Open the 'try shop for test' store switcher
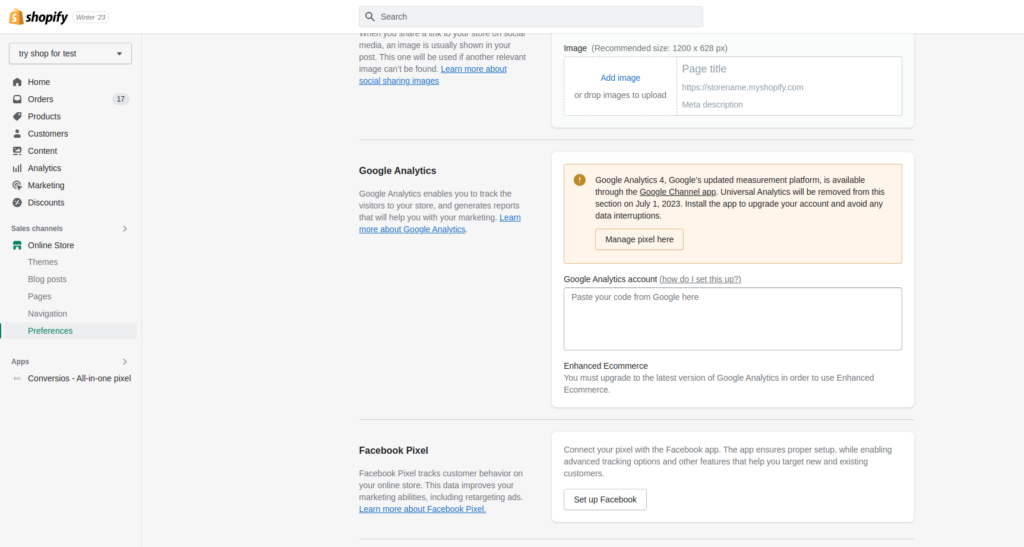The image size is (1024, 547). click(x=71, y=54)
